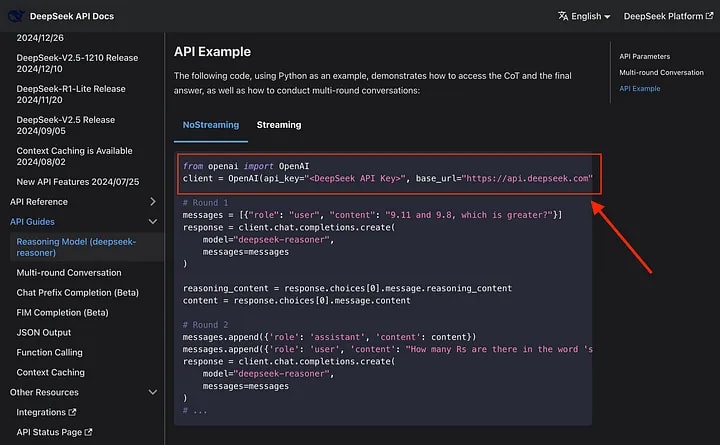Expand the API Reference chevron
Image resolution: width=720 pixels, height=445 pixels.
[152, 202]
